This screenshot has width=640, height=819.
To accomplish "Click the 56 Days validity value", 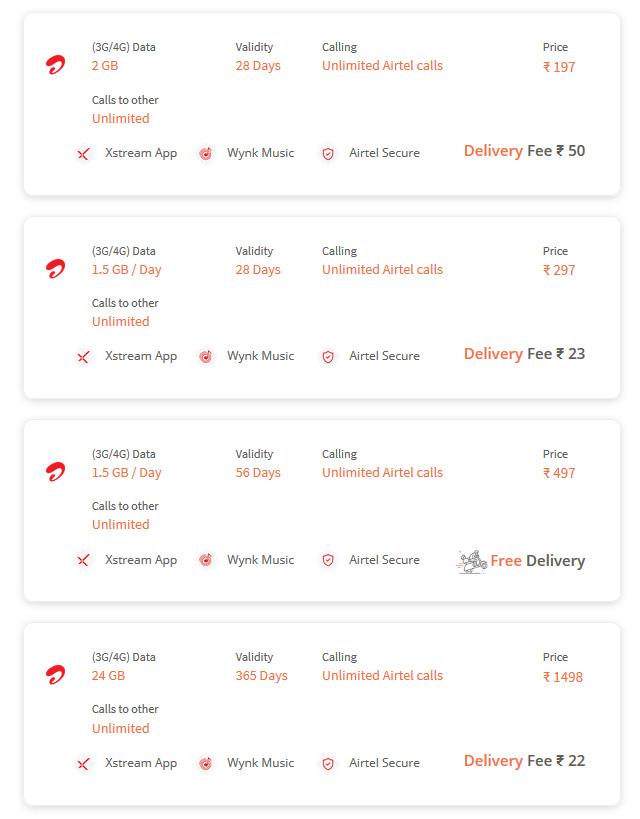I will point(258,473).
